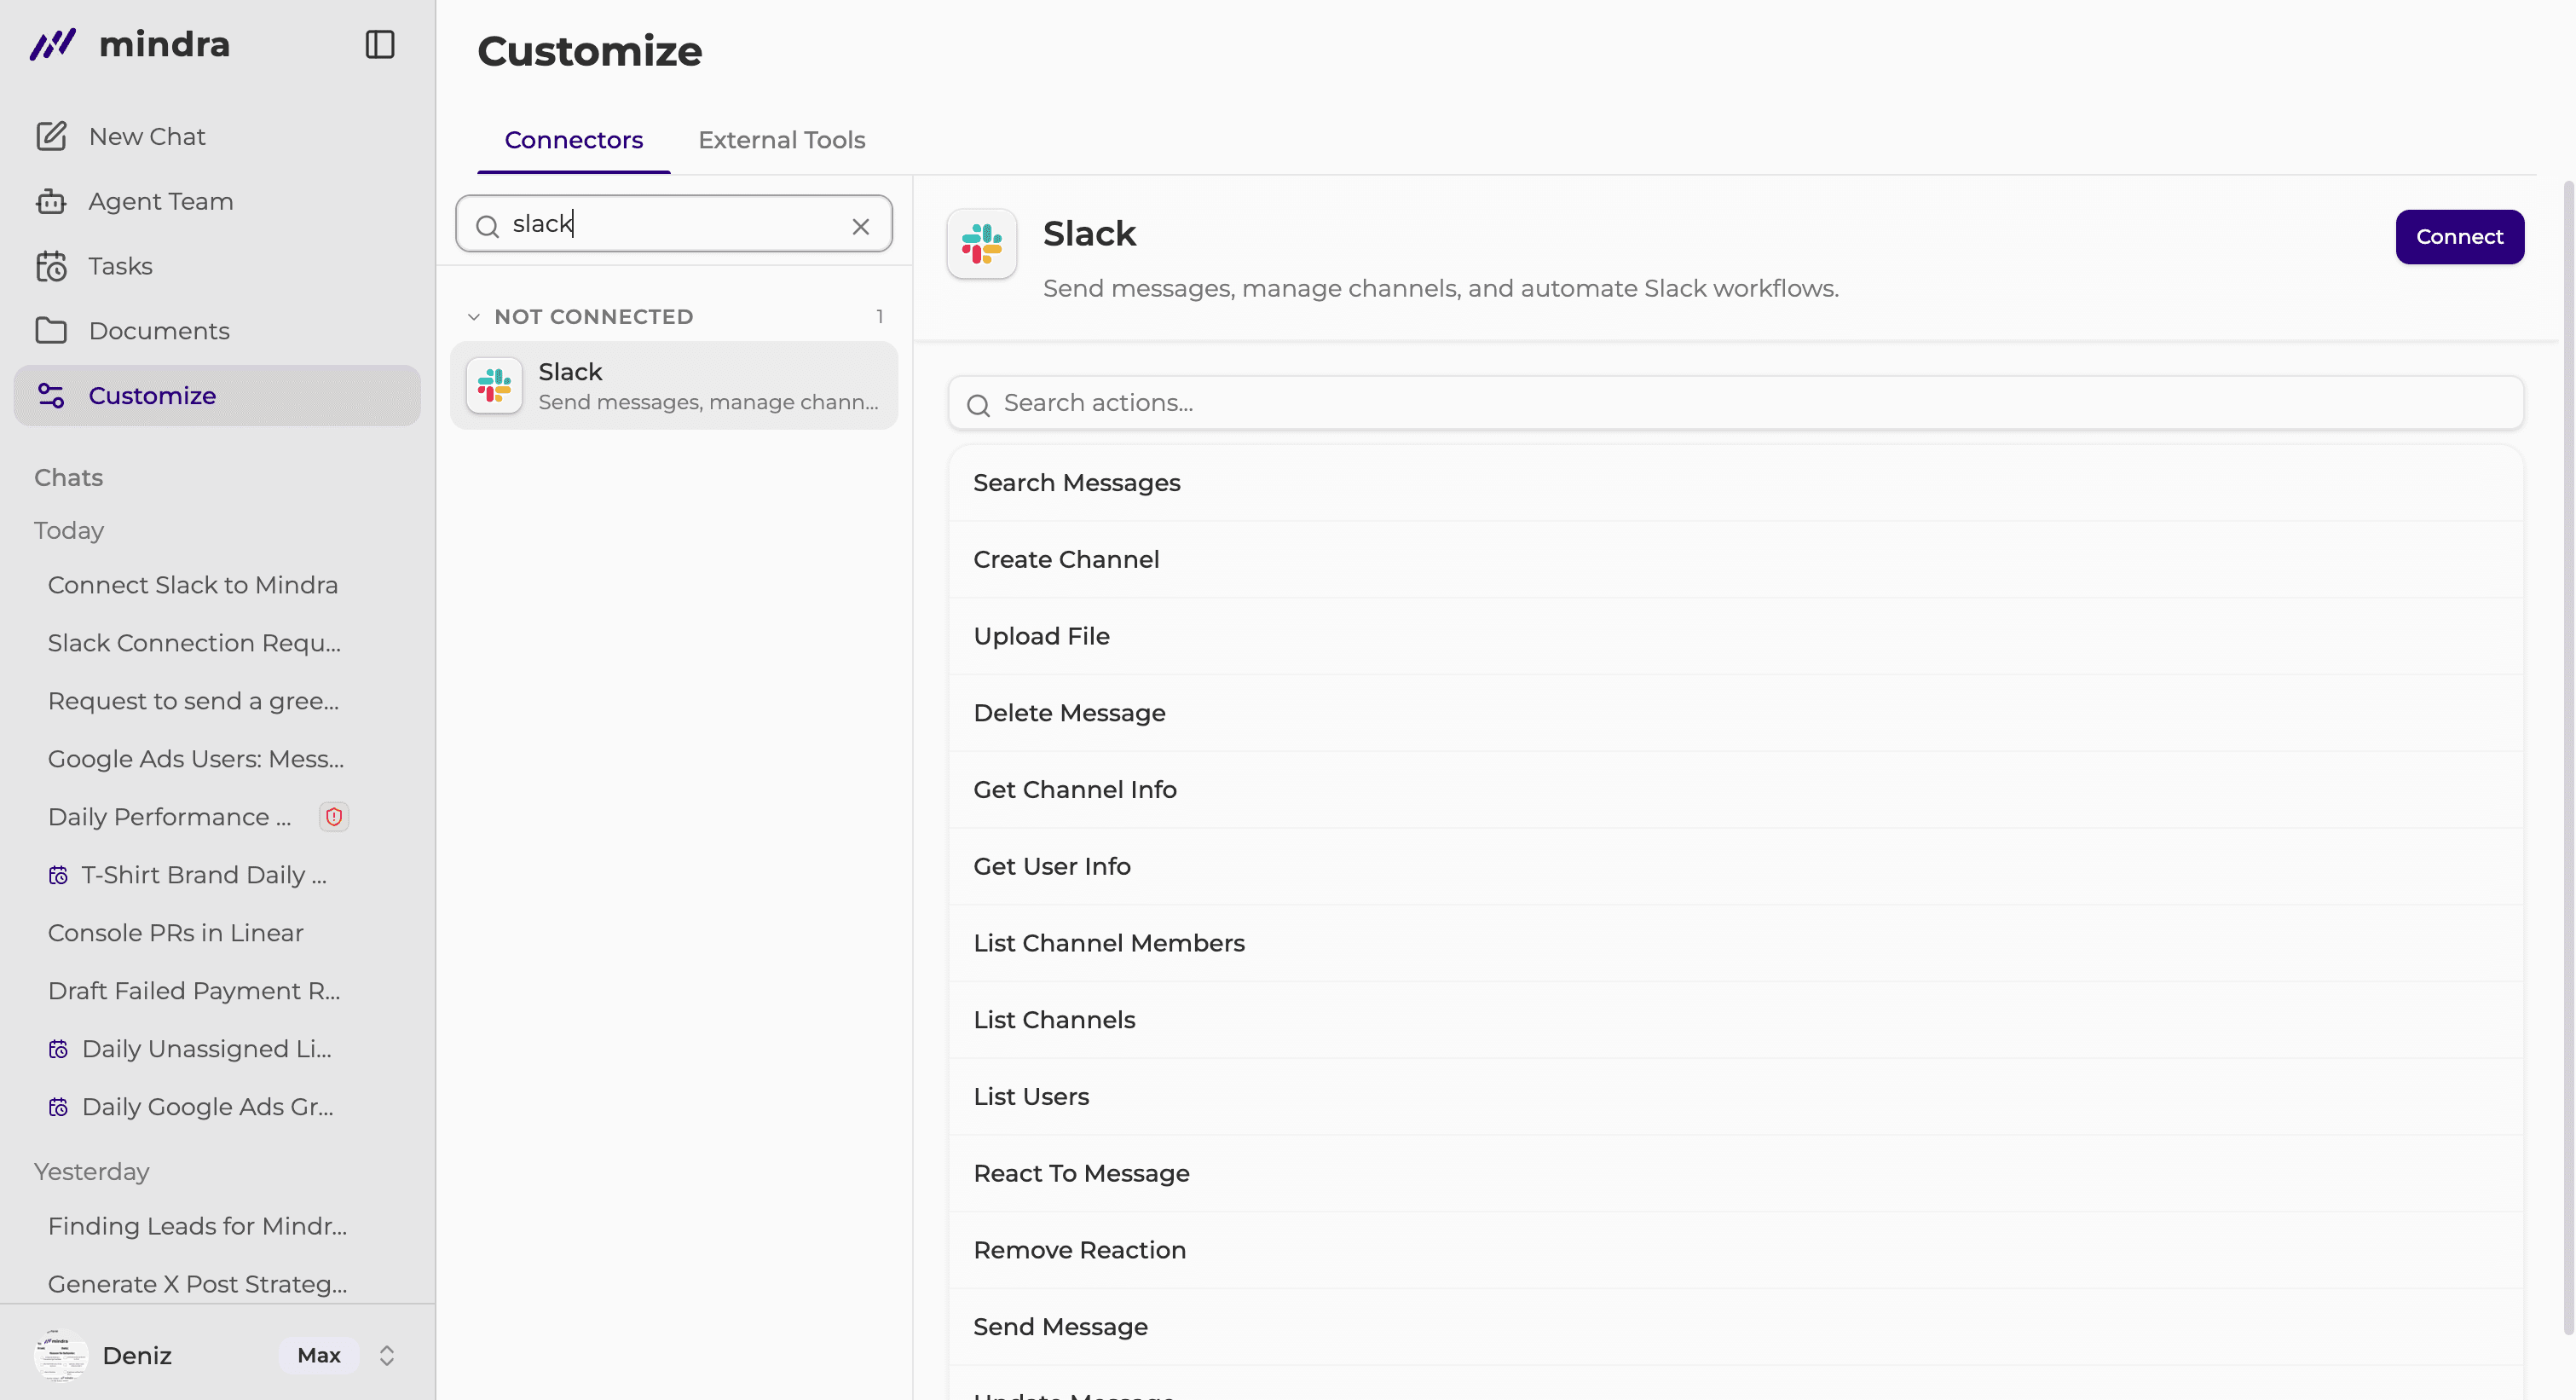
Task: Open the Daily Unassigned Li... chat
Action: click(x=207, y=1049)
